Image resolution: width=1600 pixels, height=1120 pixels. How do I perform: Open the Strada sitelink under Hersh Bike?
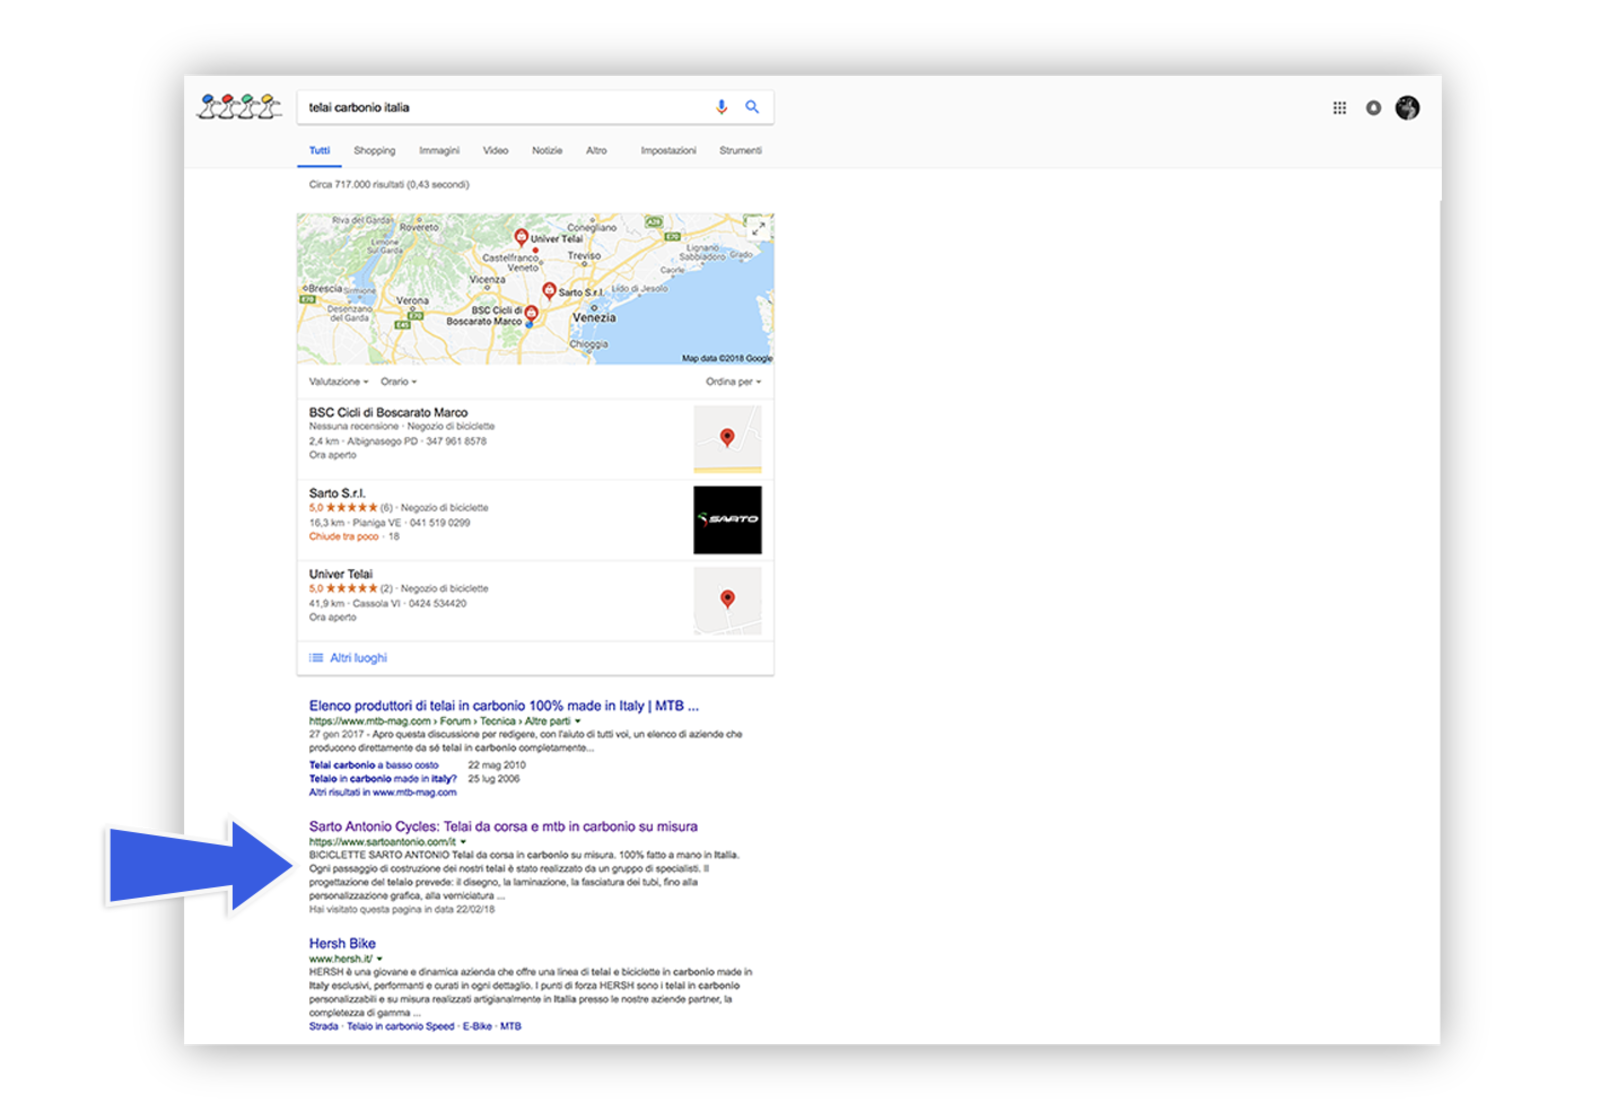(323, 1027)
